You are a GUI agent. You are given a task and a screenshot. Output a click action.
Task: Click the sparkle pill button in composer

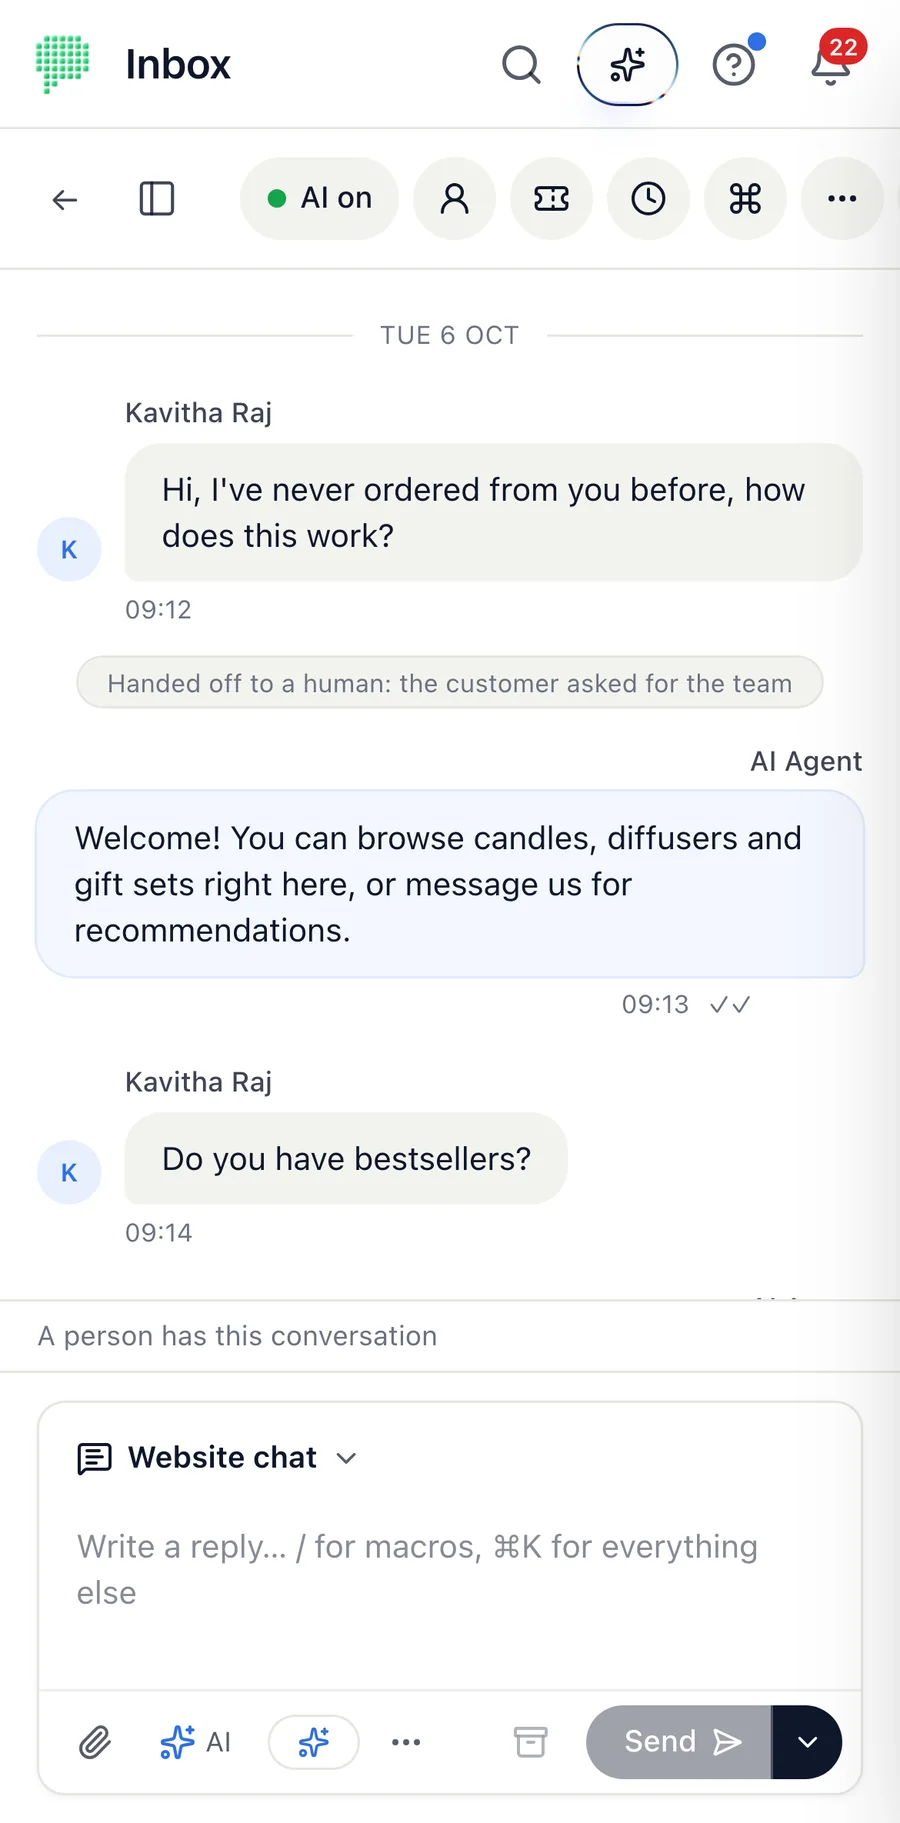[314, 1742]
